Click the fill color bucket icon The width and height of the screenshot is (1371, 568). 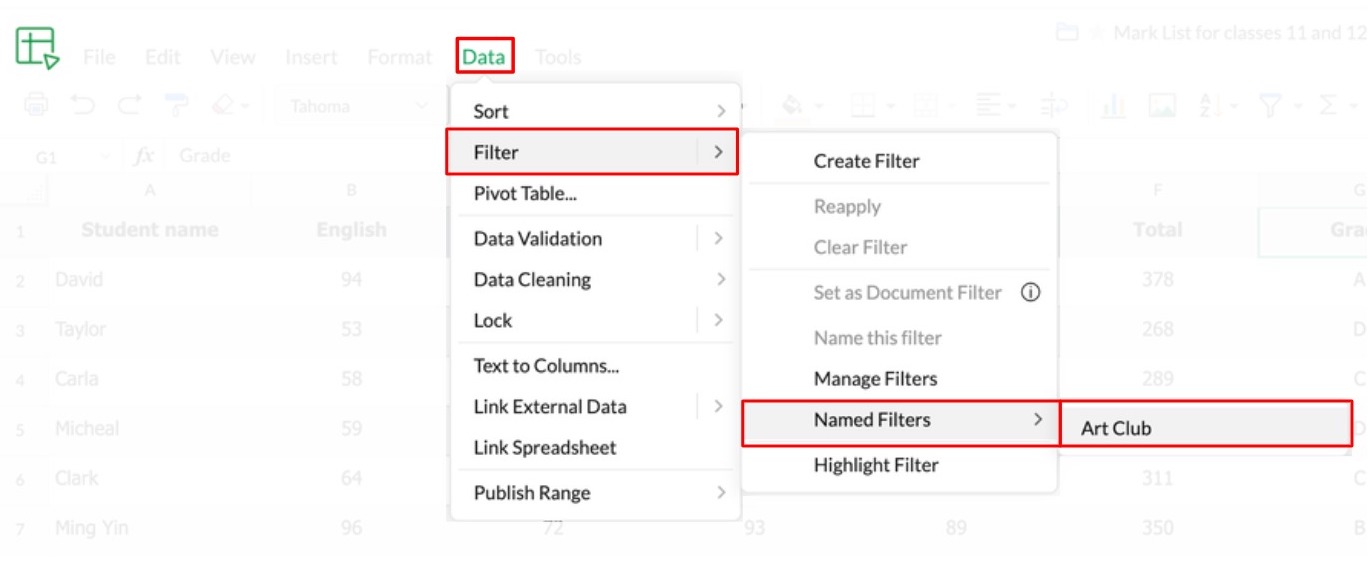[x=791, y=105]
